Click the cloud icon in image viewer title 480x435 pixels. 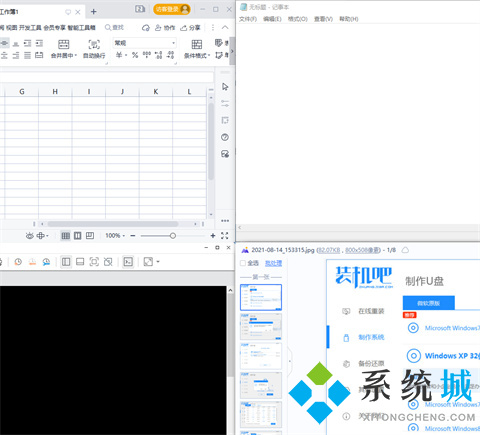point(405,250)
